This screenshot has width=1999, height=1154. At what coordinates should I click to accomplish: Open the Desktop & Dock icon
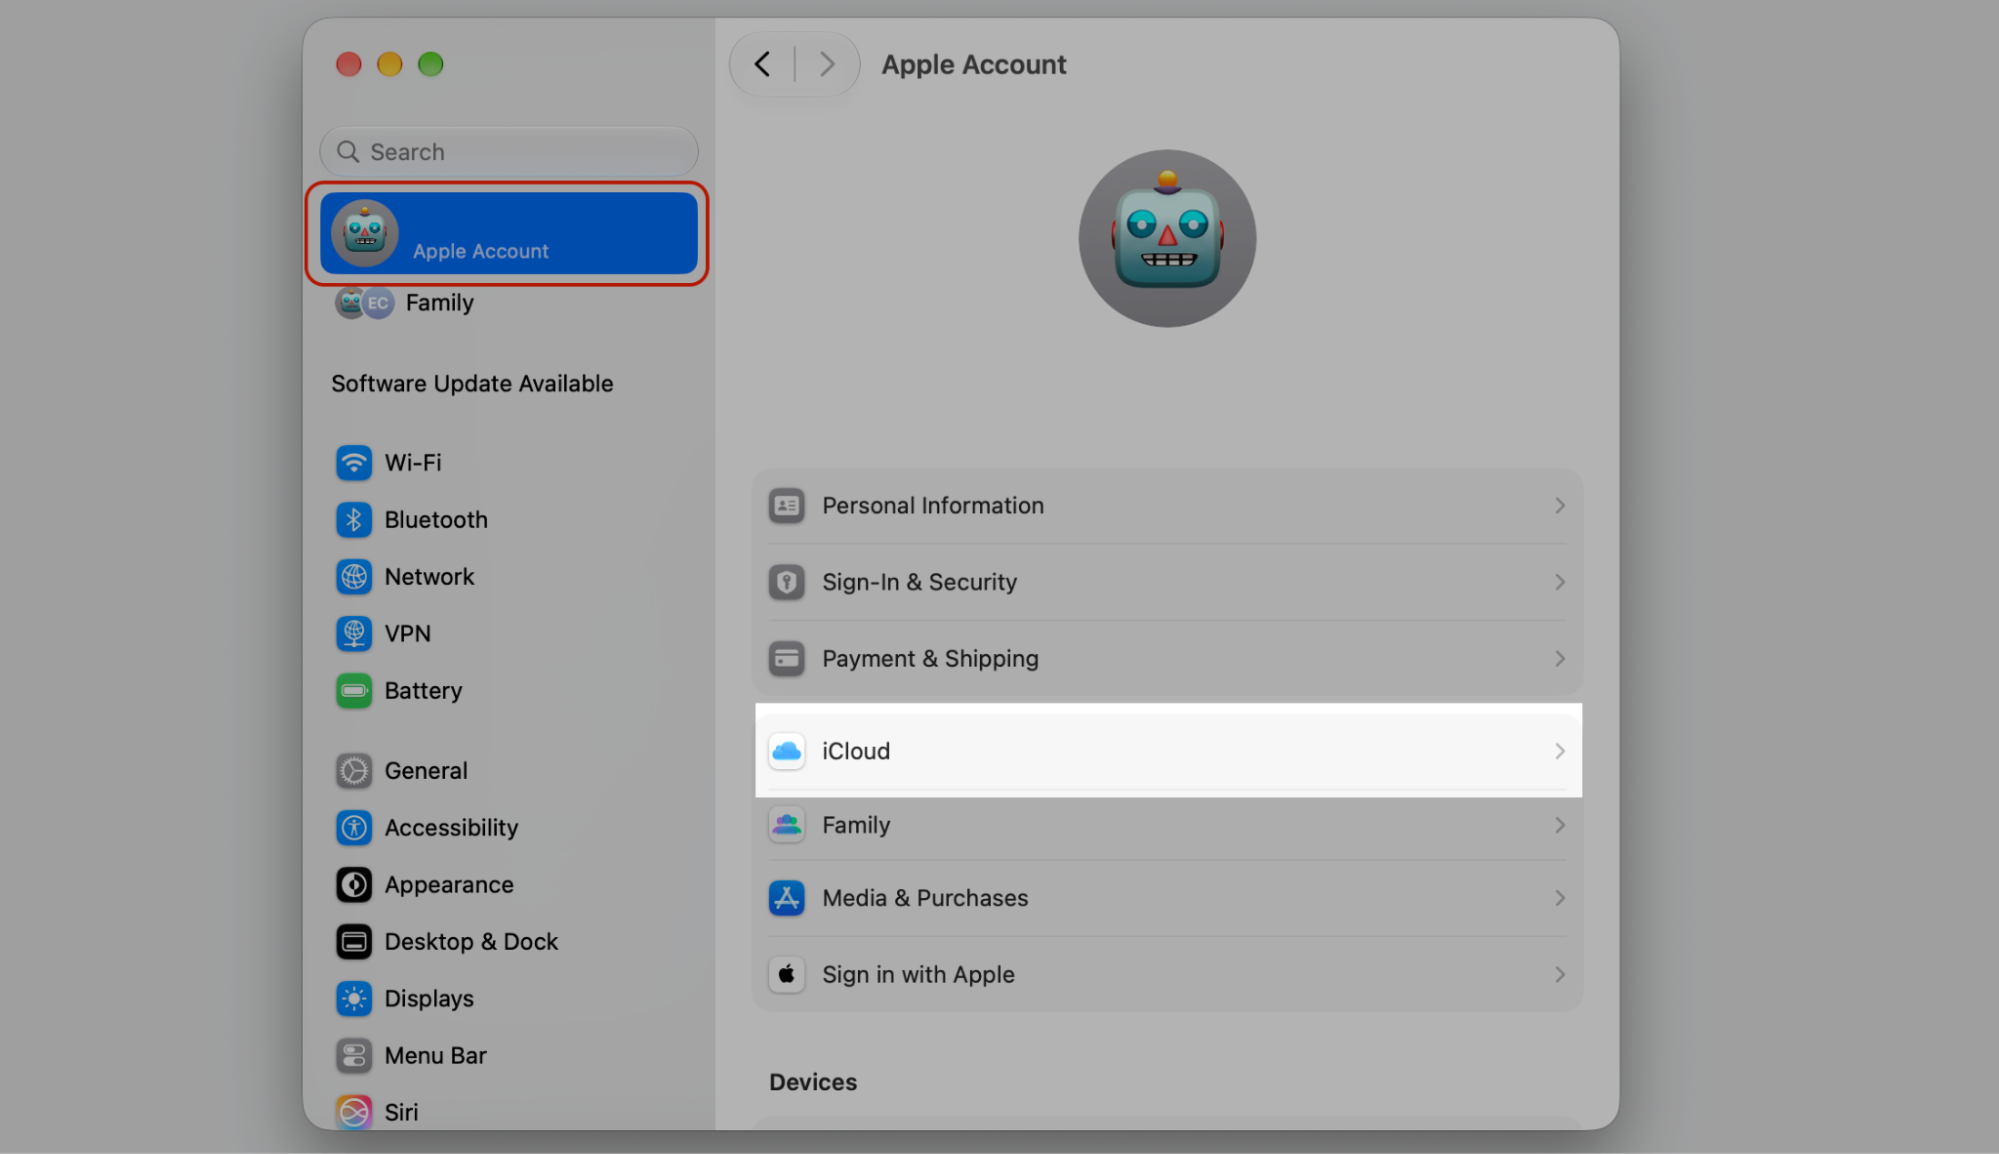(x=354, y=942)
